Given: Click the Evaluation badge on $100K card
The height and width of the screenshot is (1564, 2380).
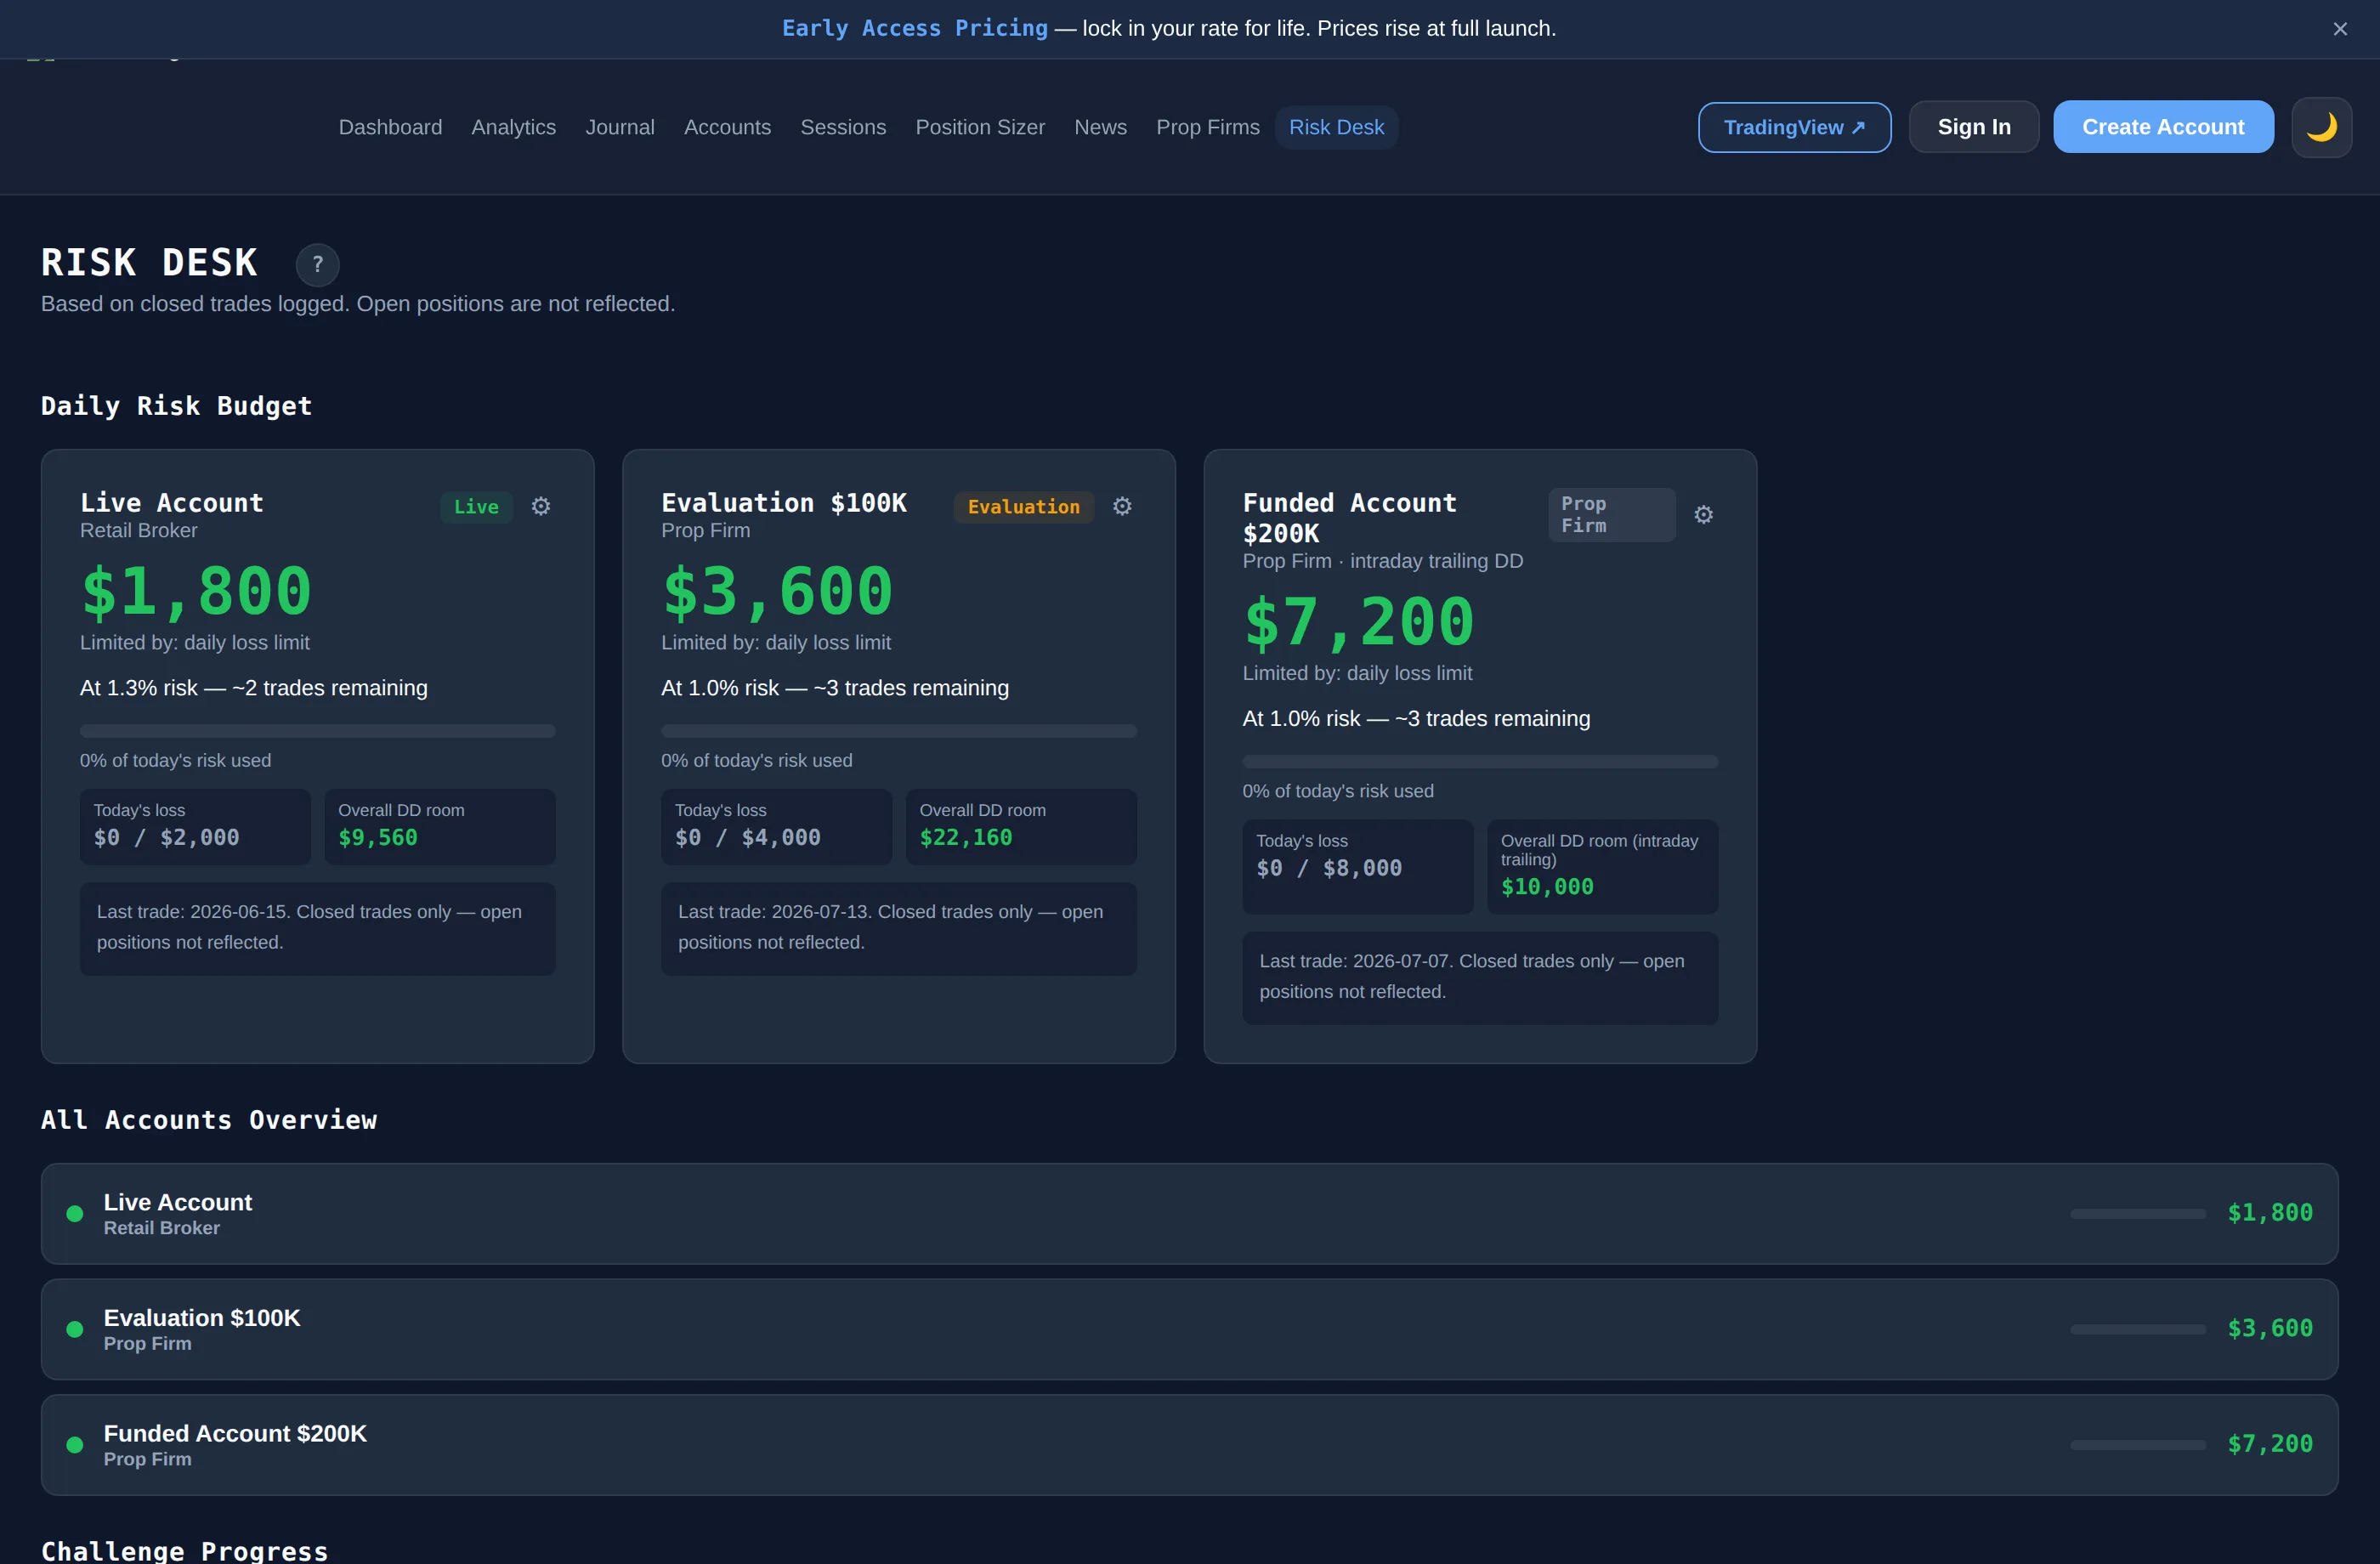Looking at the screenshot, I should pos(1023,507).
